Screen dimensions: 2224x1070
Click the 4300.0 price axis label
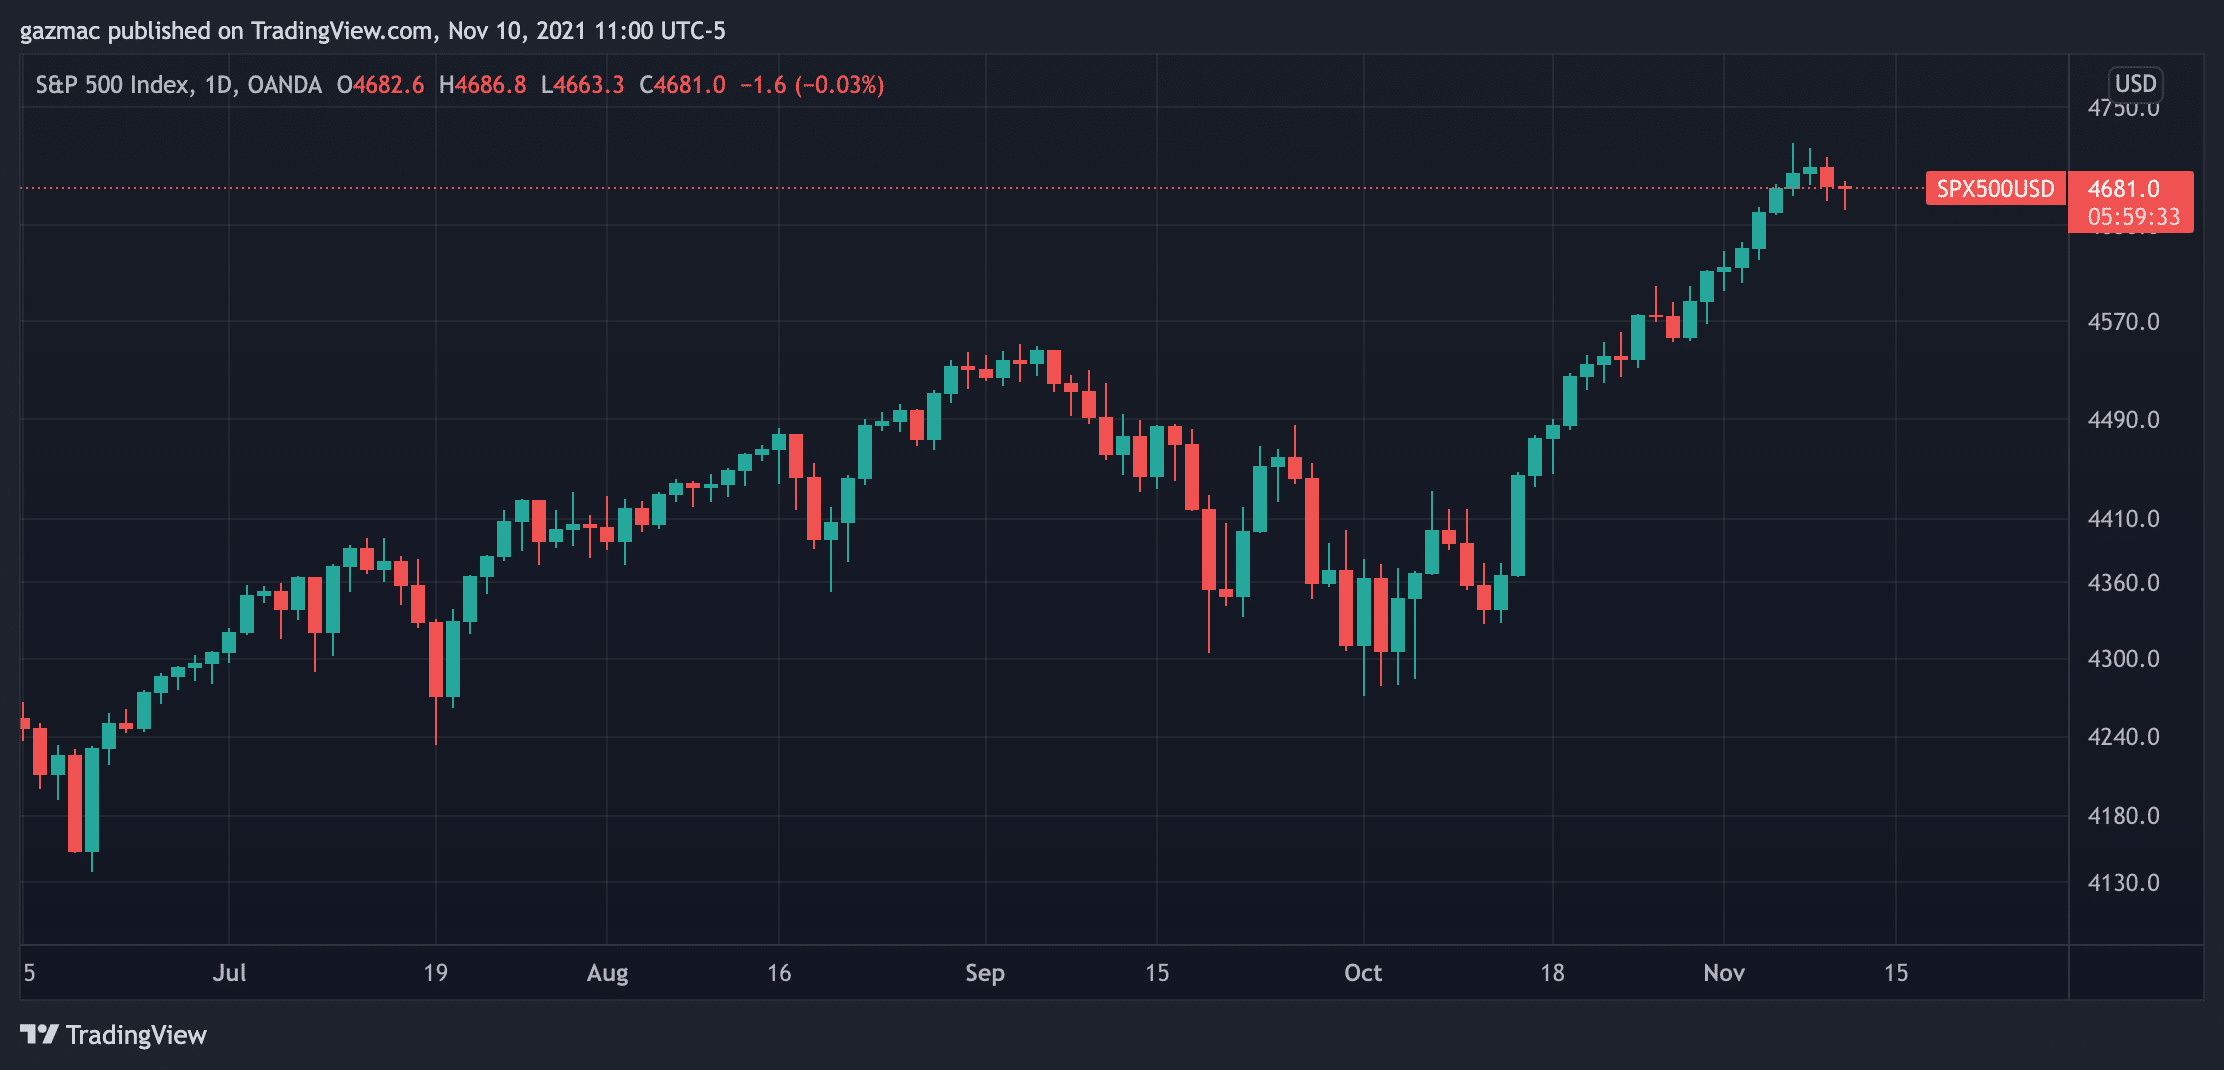[2123, 659]
